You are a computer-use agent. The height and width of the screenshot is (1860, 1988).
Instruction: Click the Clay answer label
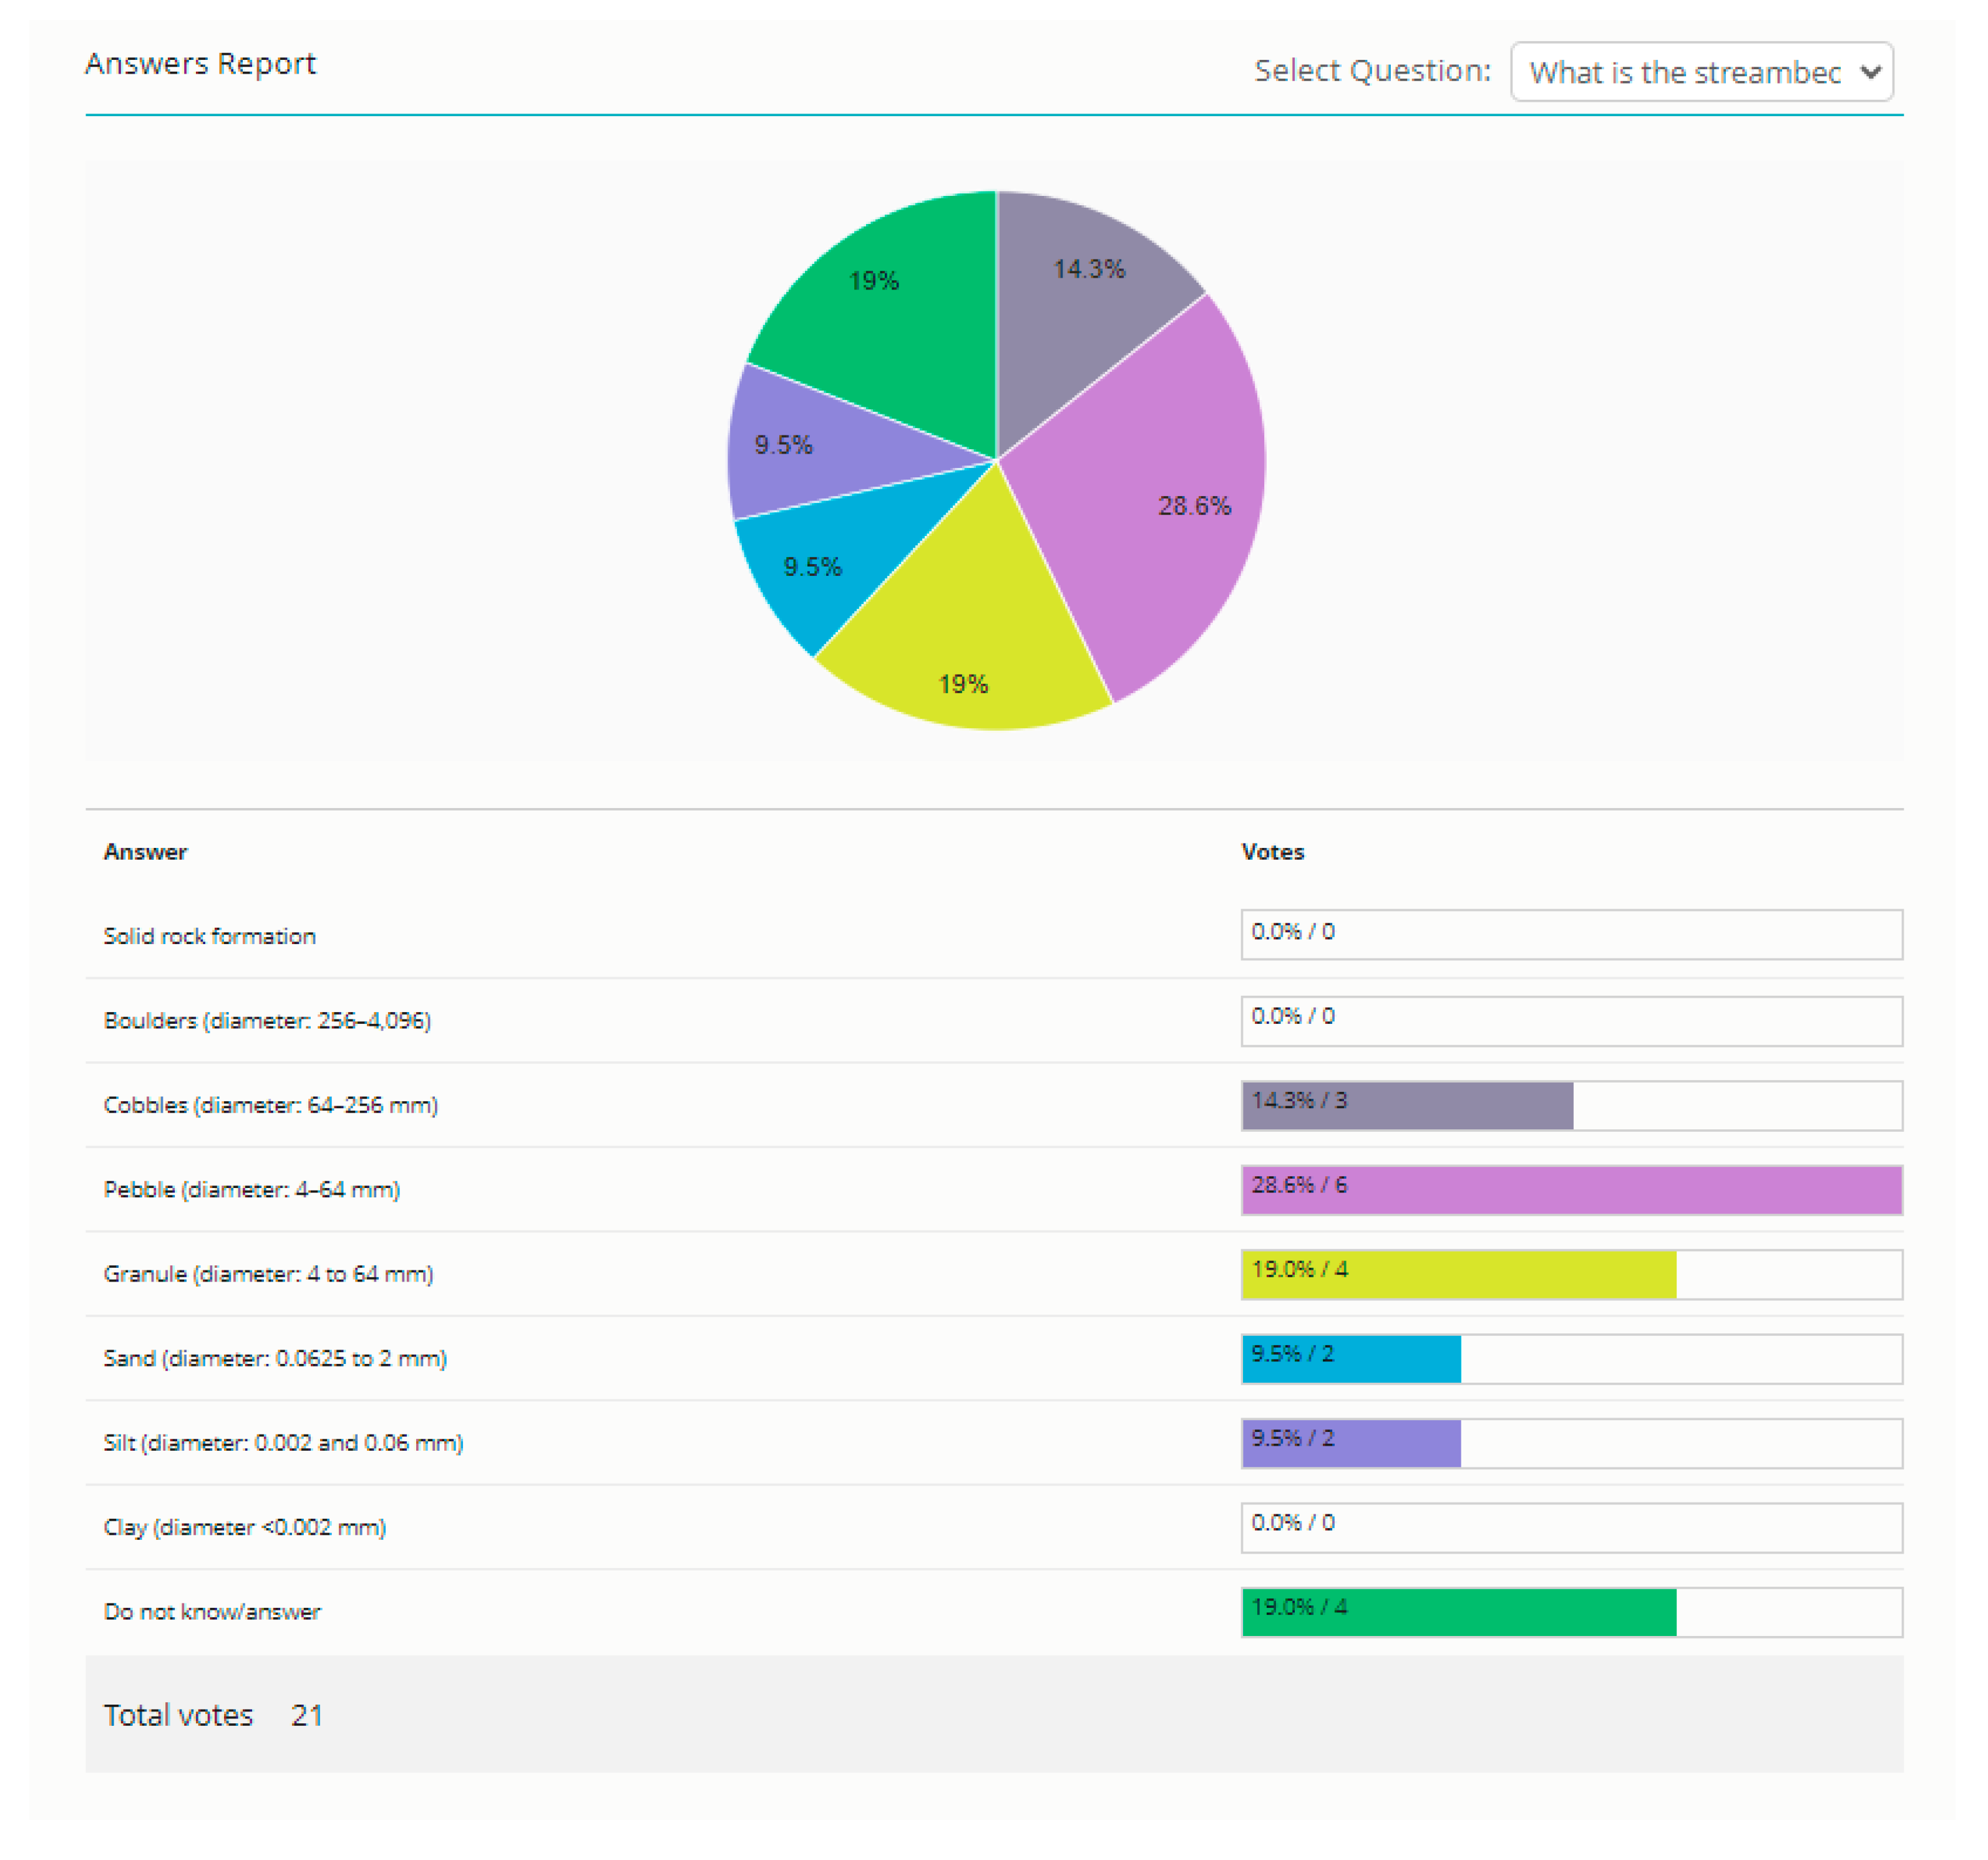point(244,1528)
